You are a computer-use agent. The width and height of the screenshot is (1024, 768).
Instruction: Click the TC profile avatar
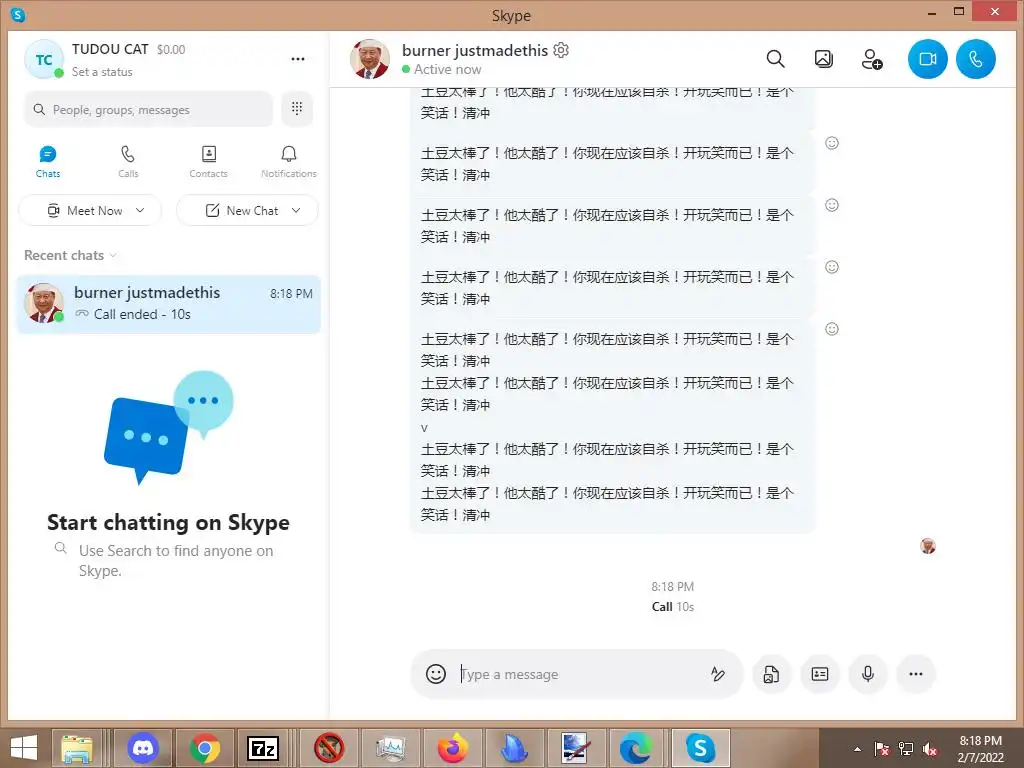(44, 59)
